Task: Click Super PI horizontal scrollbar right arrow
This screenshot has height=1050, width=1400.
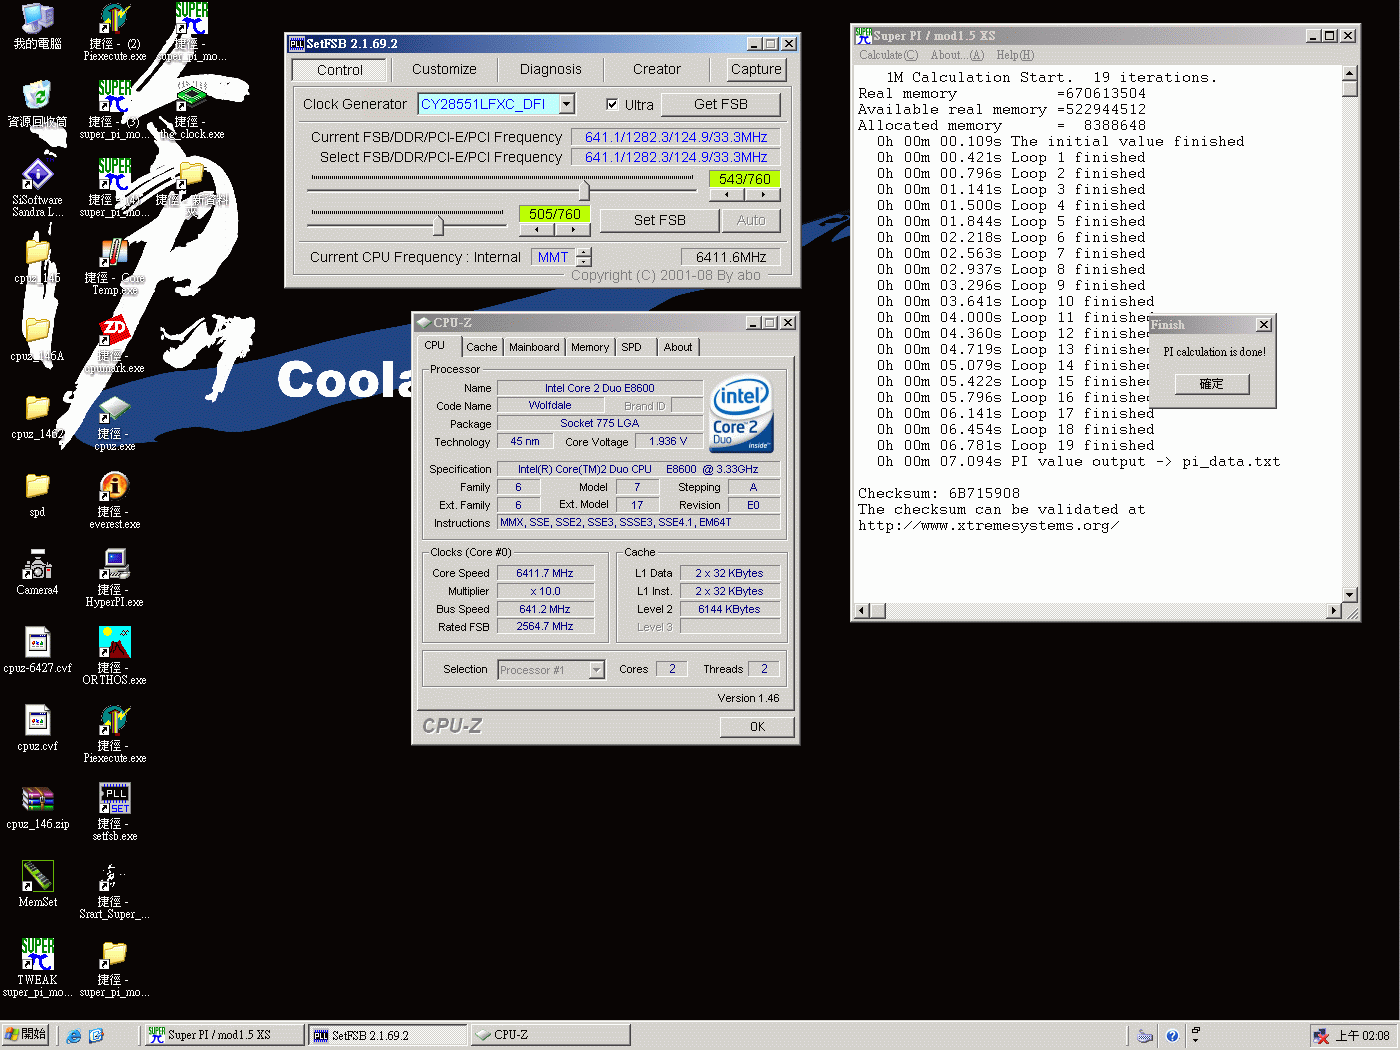Action: pyautogui.click(x=1333, y=610)
